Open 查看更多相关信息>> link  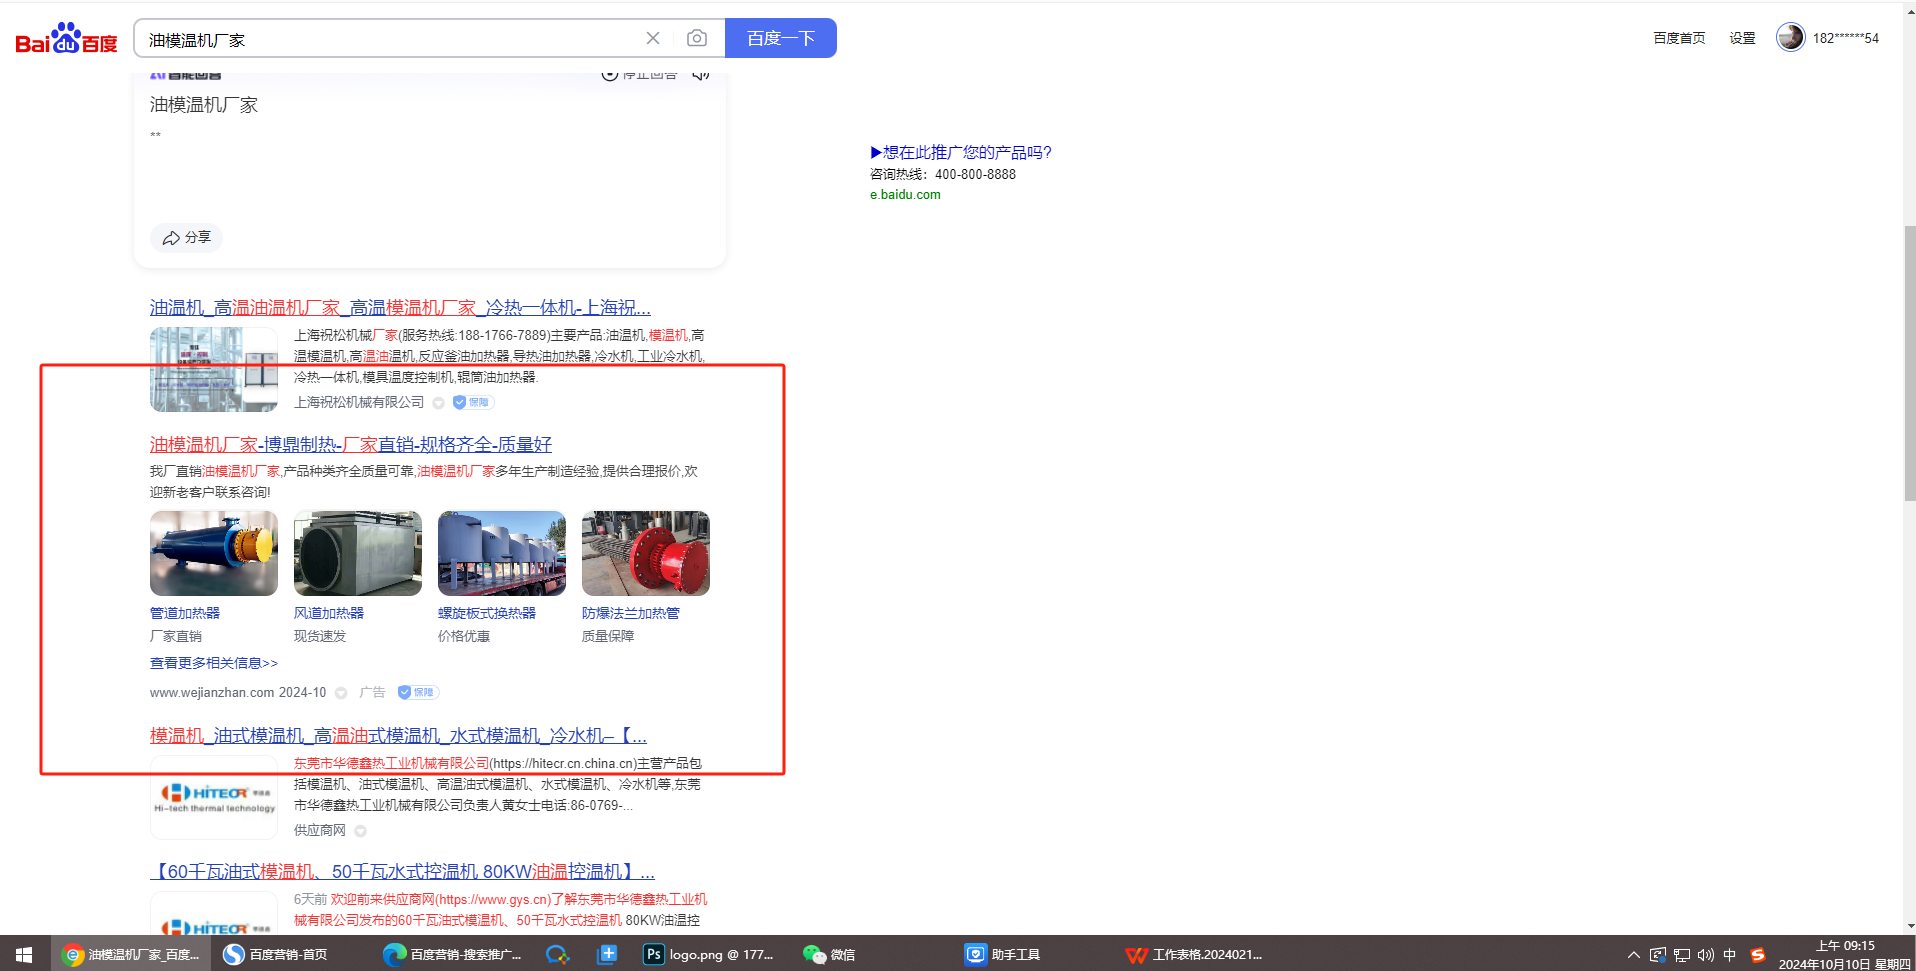click(214, 663)
